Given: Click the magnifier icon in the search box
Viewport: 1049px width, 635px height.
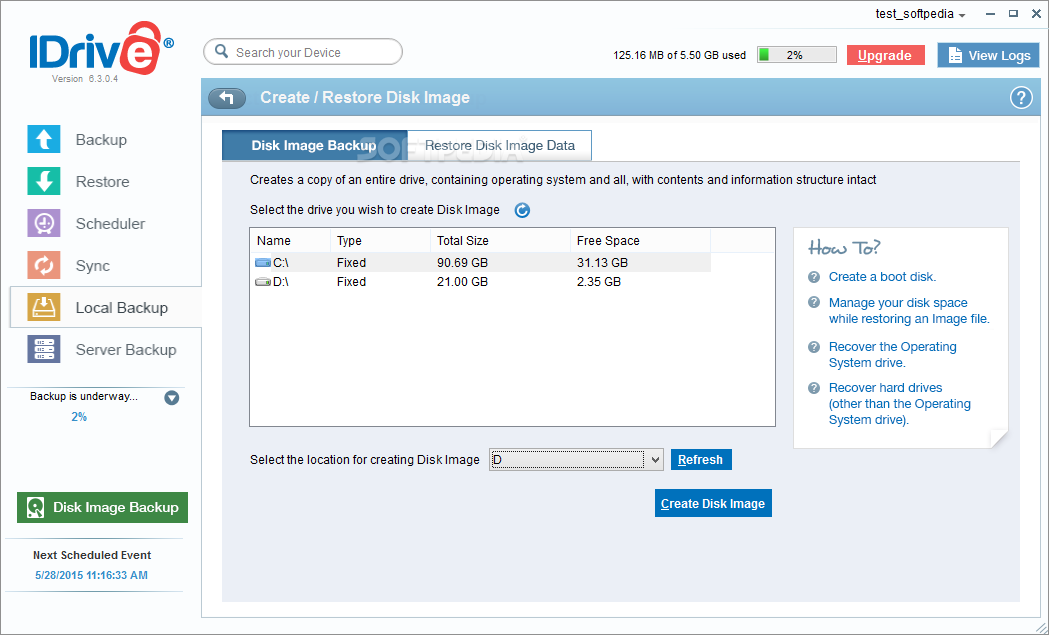Looking at the screenshot, I should click(x=221, y=52).
